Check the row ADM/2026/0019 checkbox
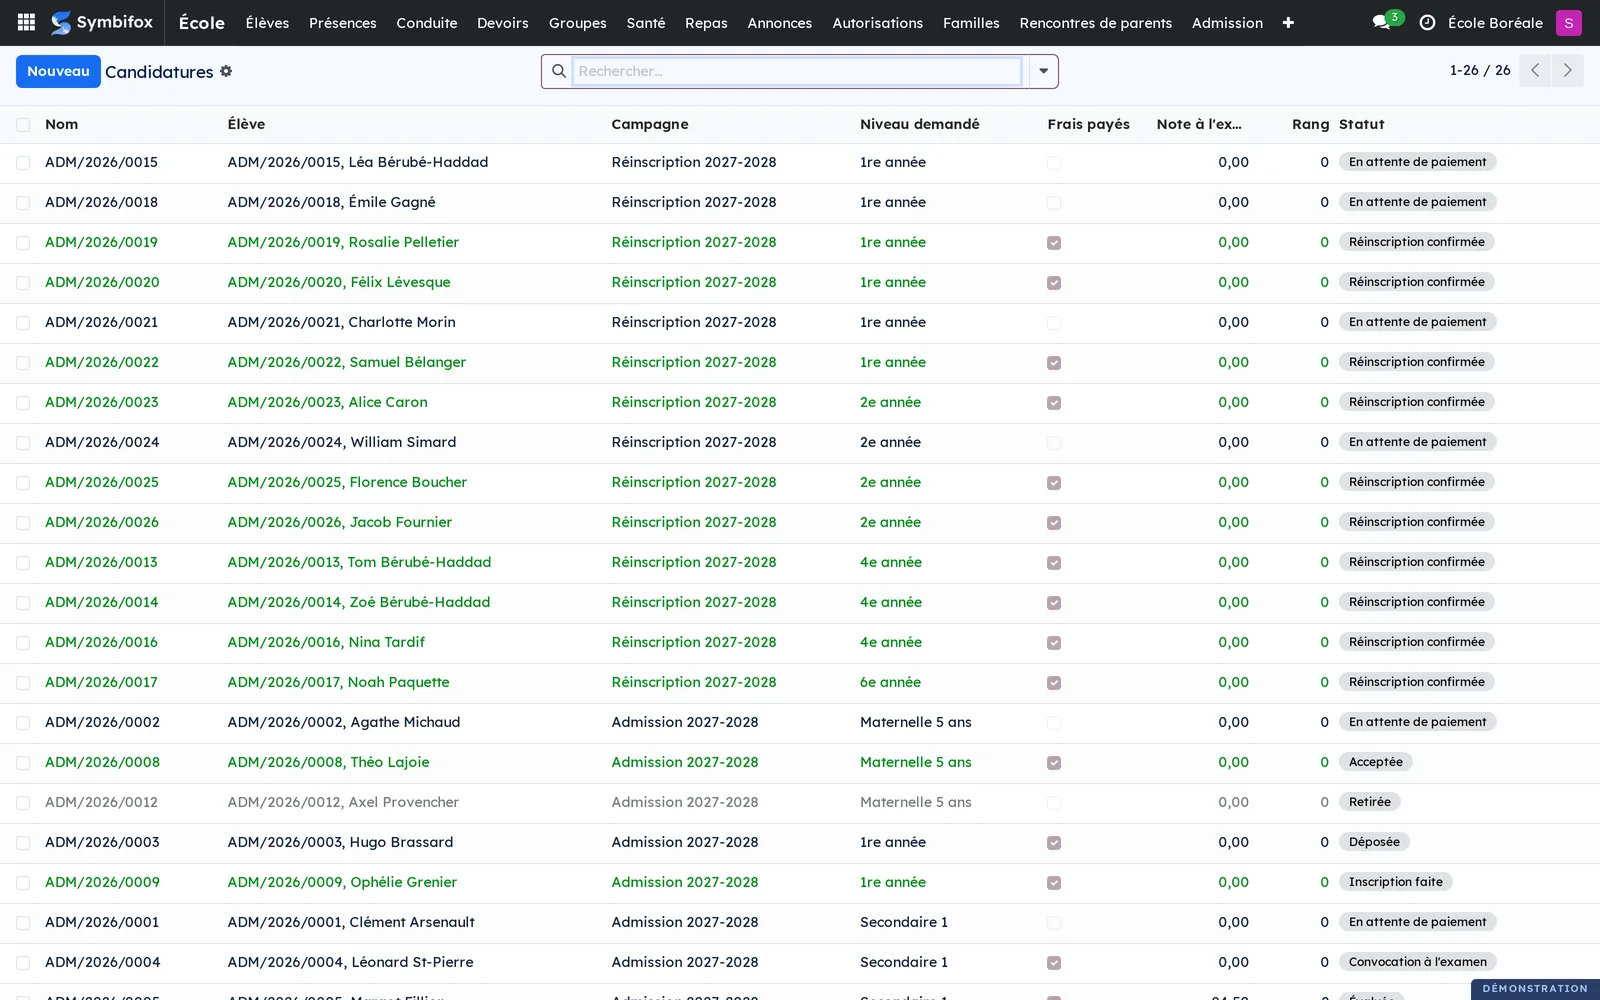Screen dimensions: 1600x1000 point(23,243)
